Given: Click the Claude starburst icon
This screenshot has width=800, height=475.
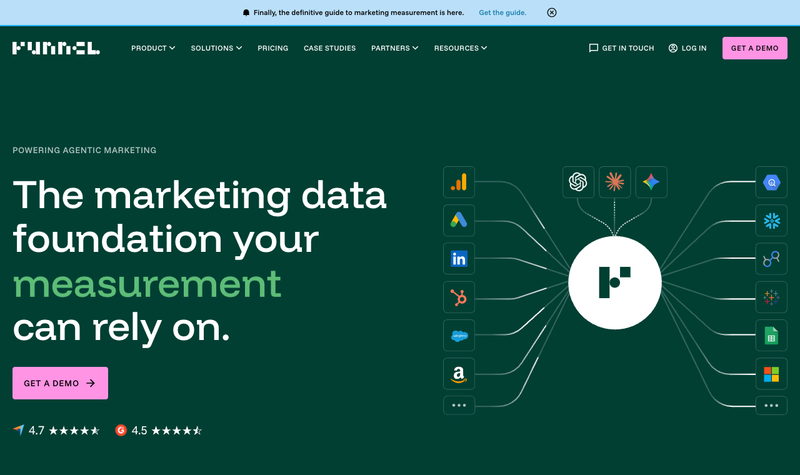Looking at the screenshot, I should (615, 182).
